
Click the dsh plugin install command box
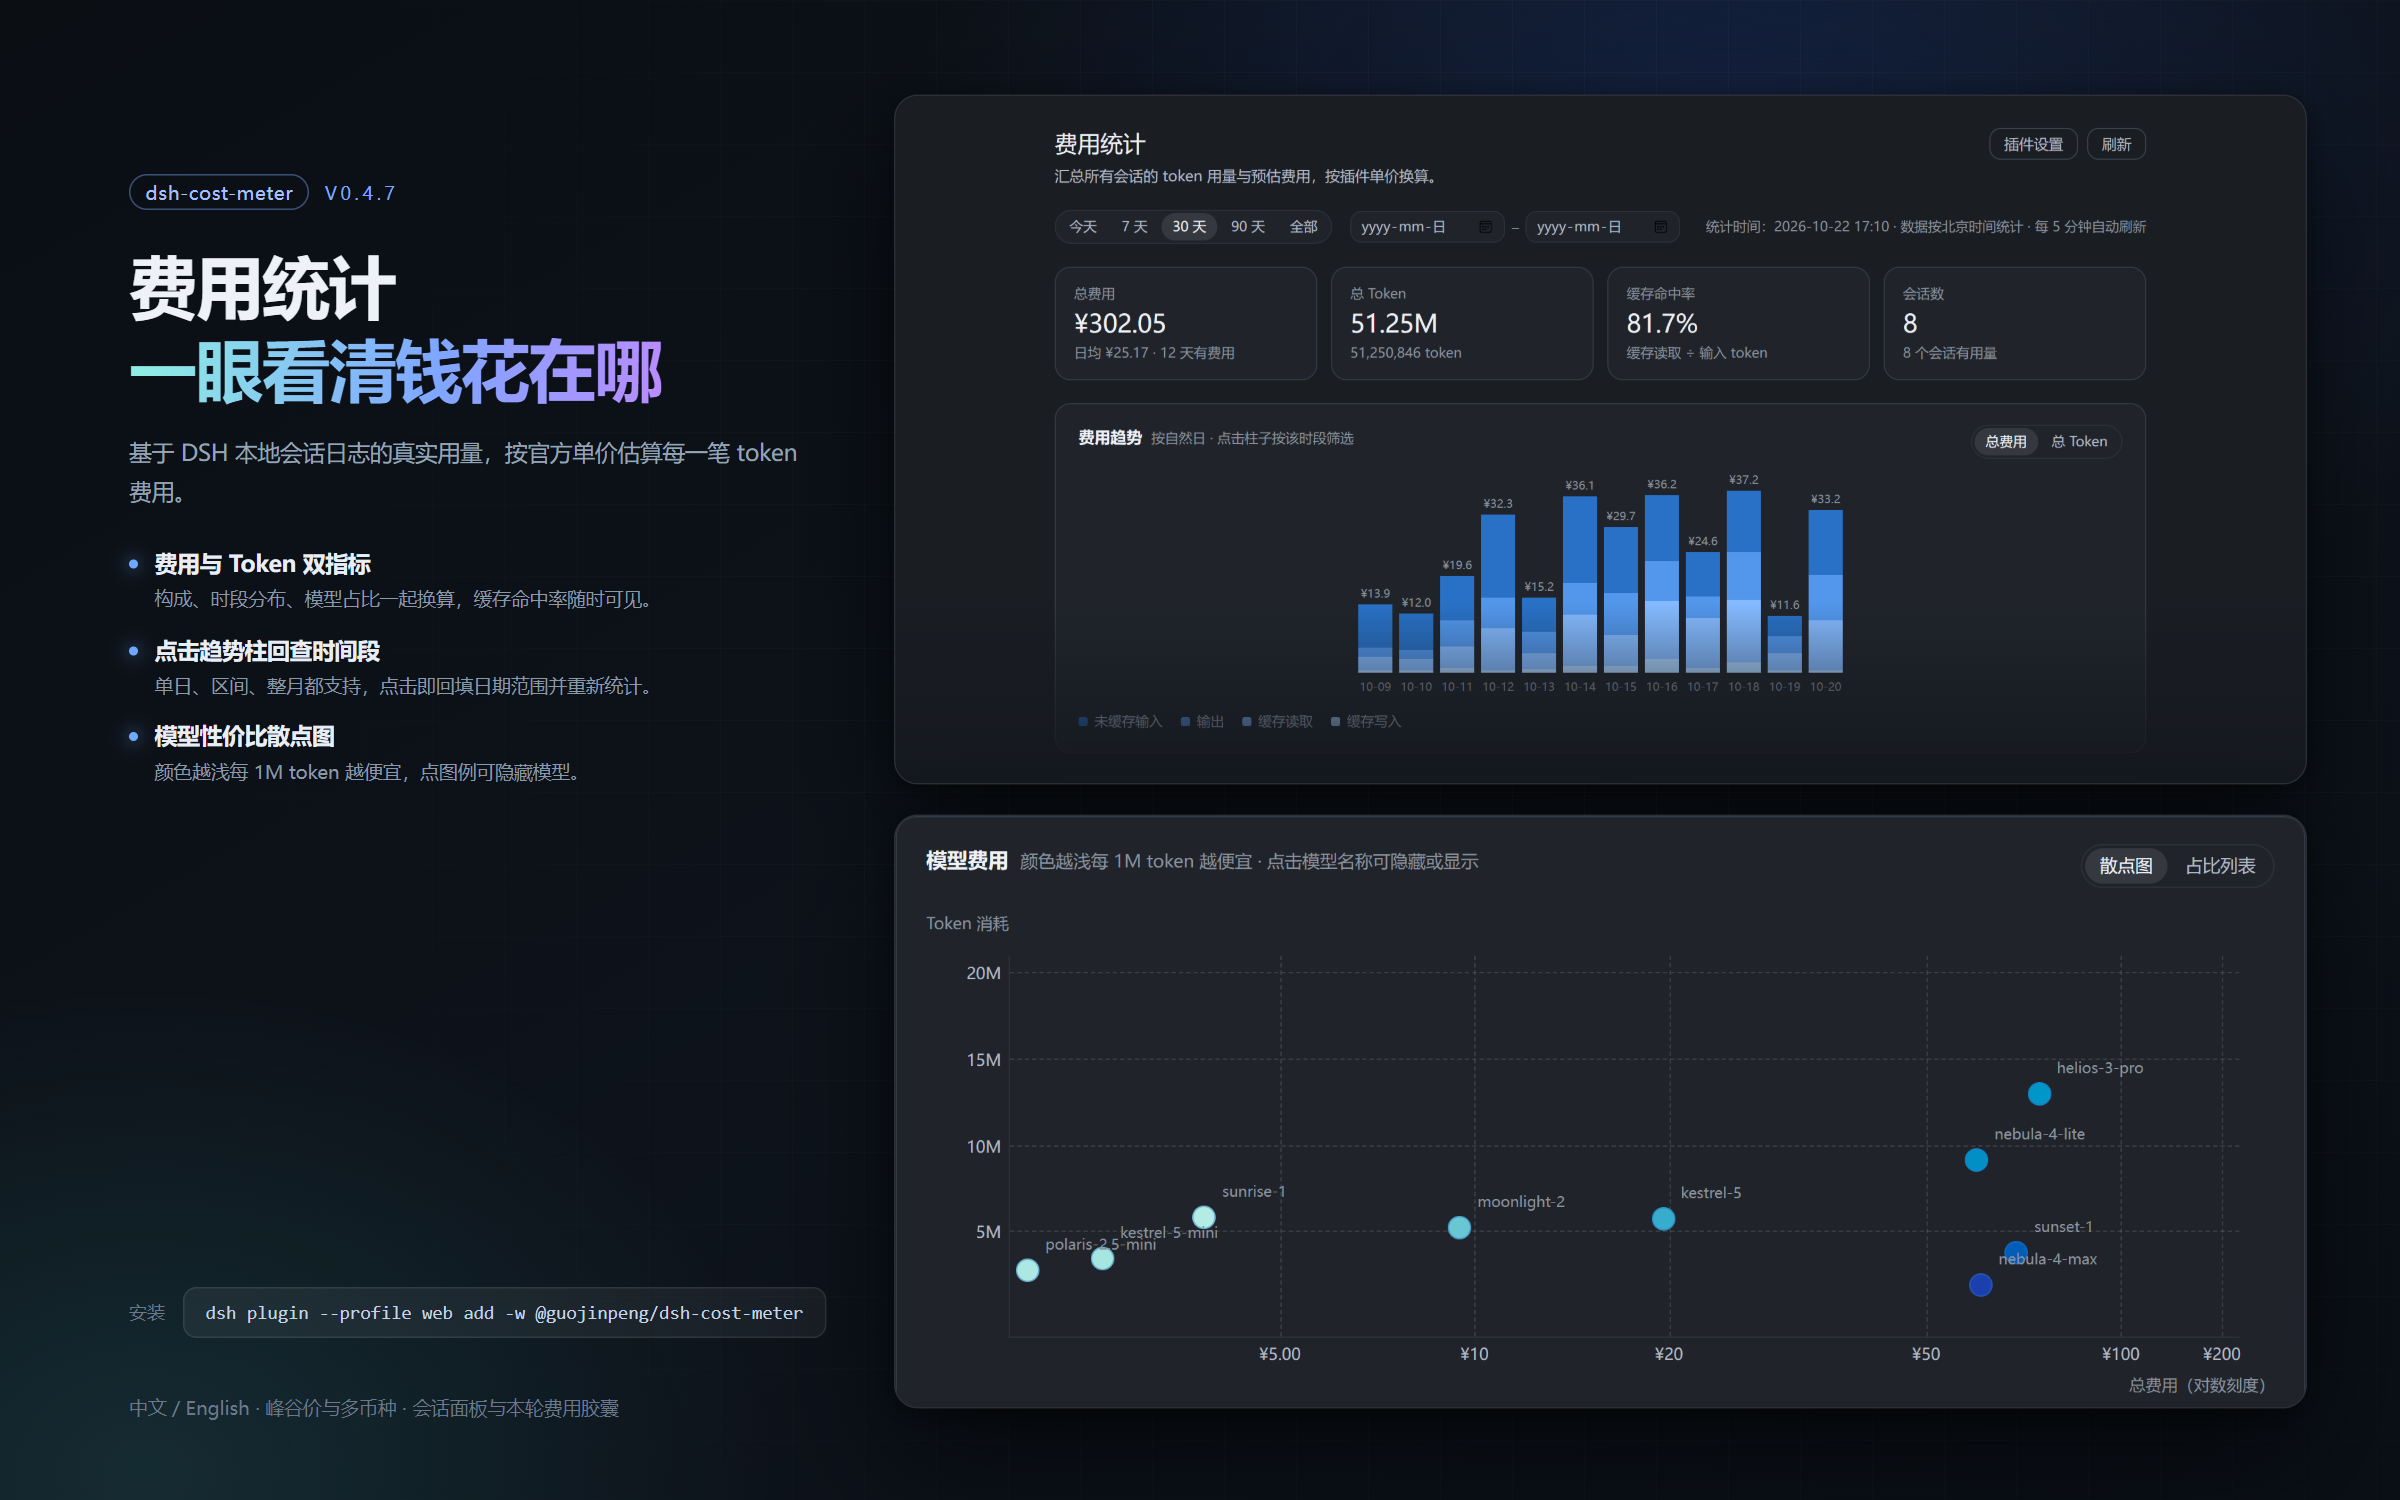click(504, 1313)
